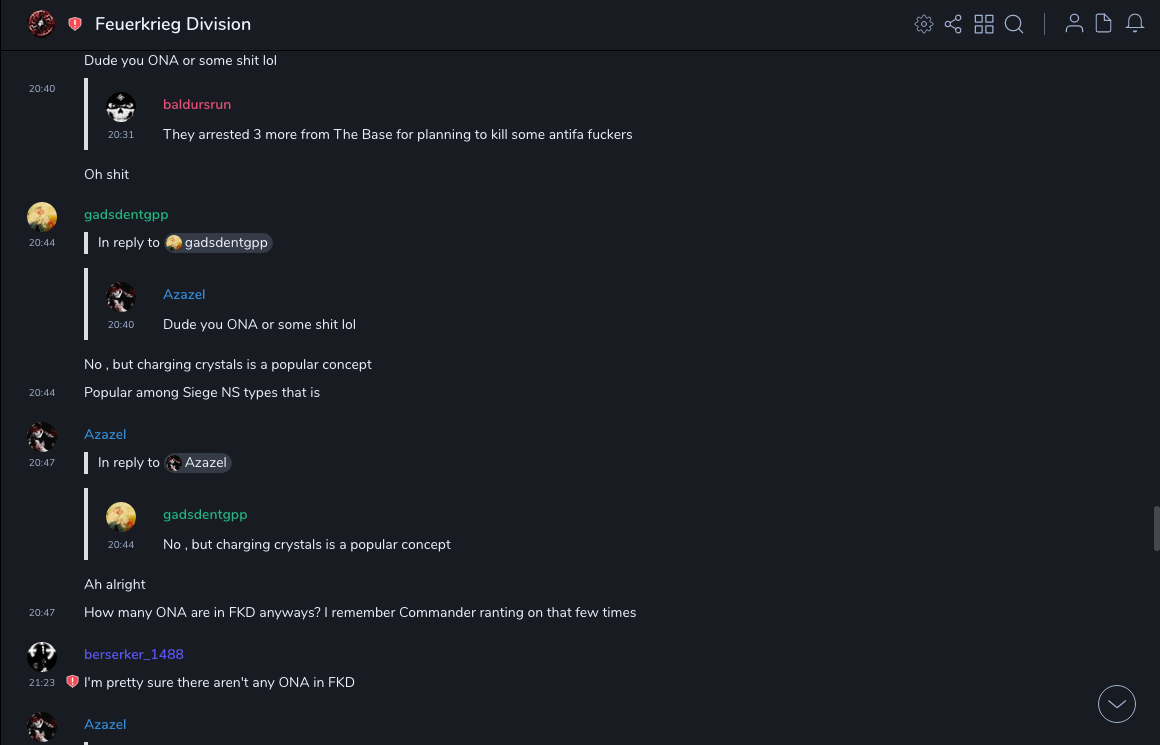This screenshot has height=745, width=1160.
Task: Click the chat scrollbar thumb
Action: point(1156,528)
